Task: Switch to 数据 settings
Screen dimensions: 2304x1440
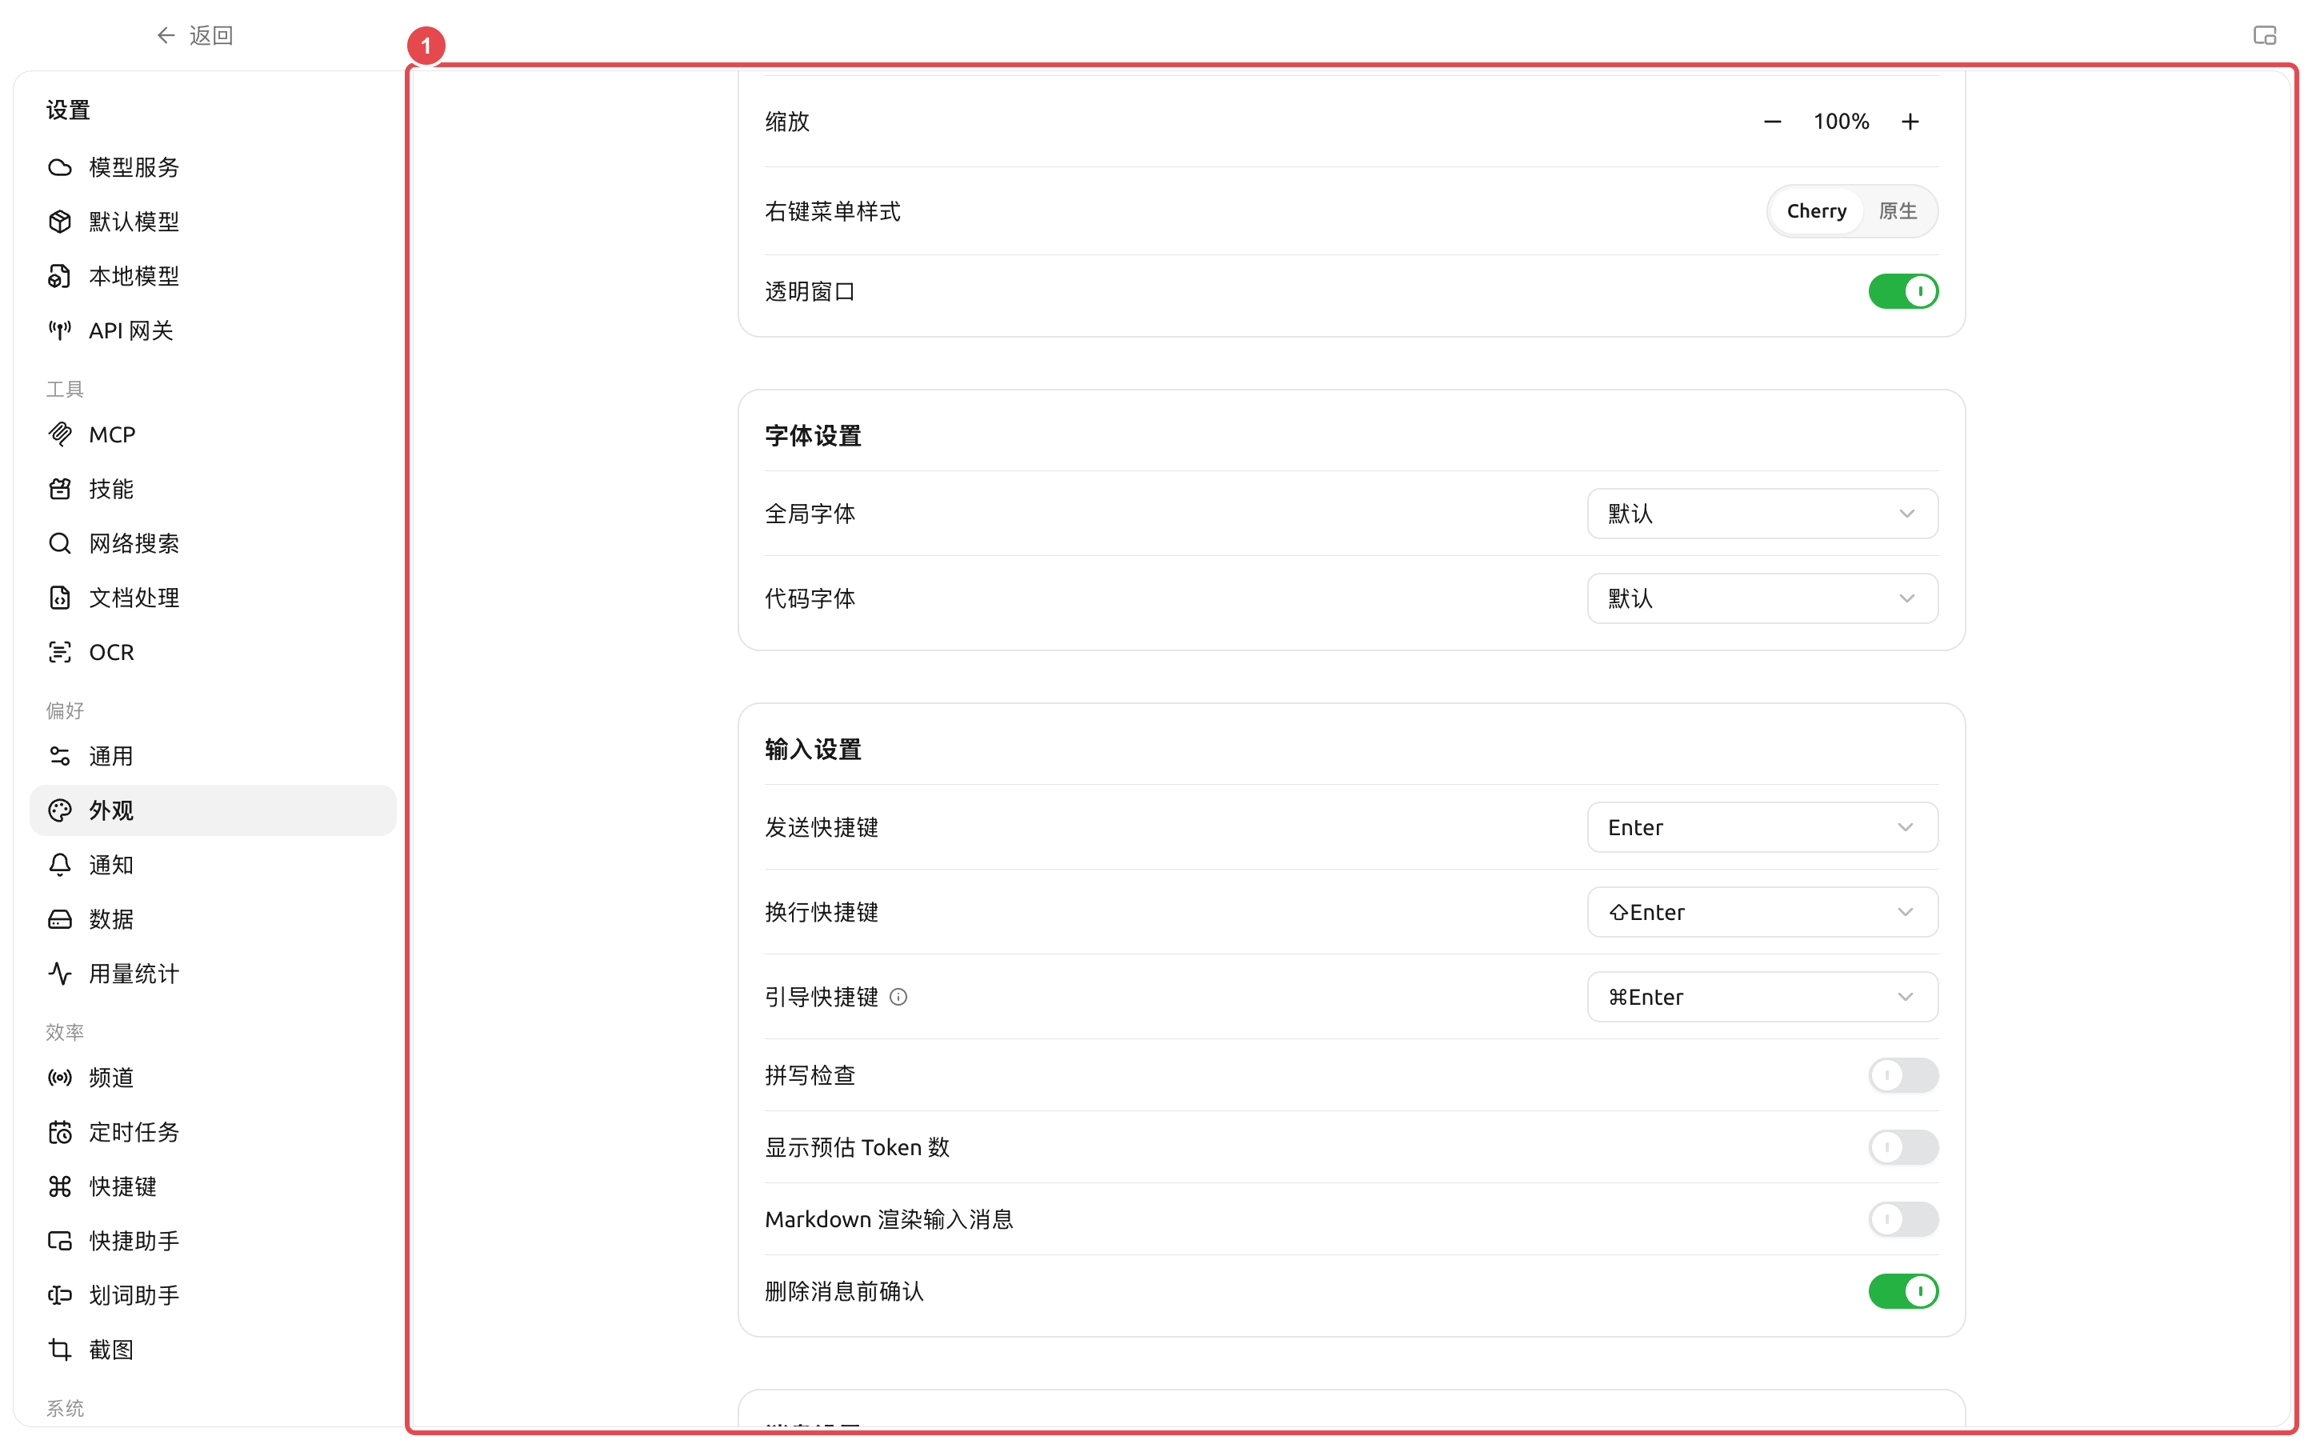Action: 213,919
